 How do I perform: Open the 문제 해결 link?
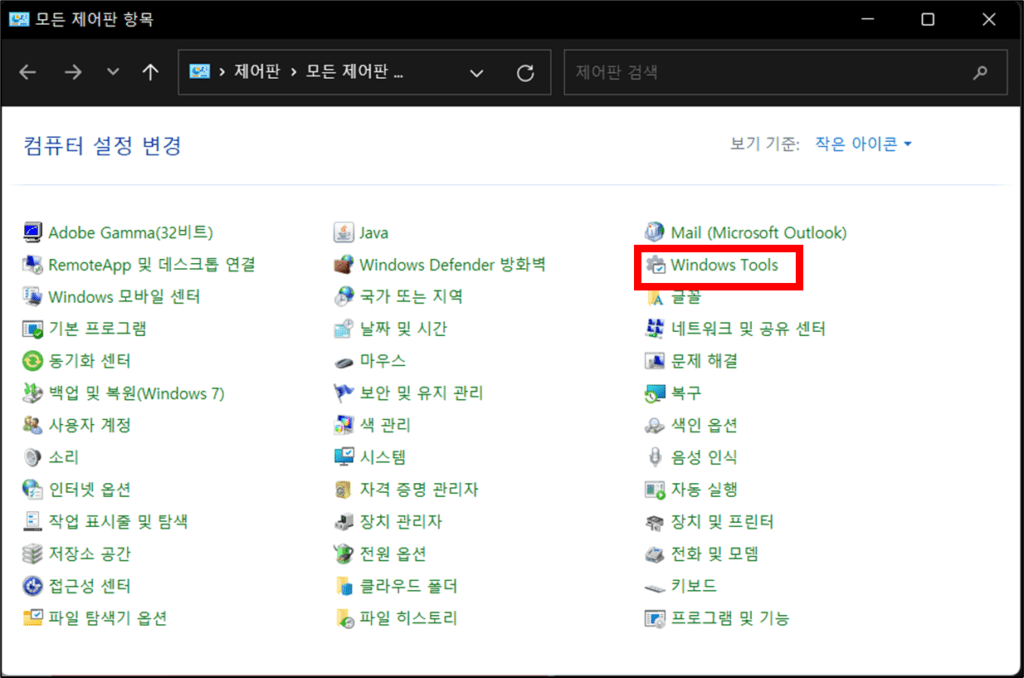[705, 361]
